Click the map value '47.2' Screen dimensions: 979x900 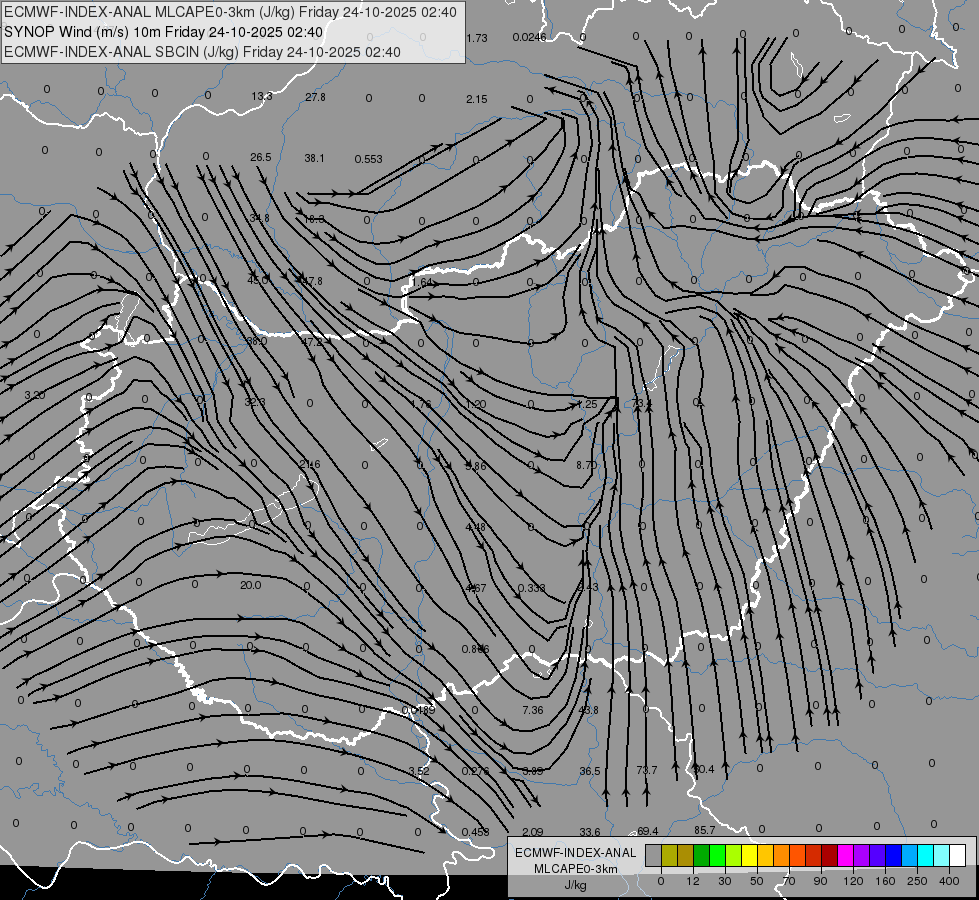point(312,342)
